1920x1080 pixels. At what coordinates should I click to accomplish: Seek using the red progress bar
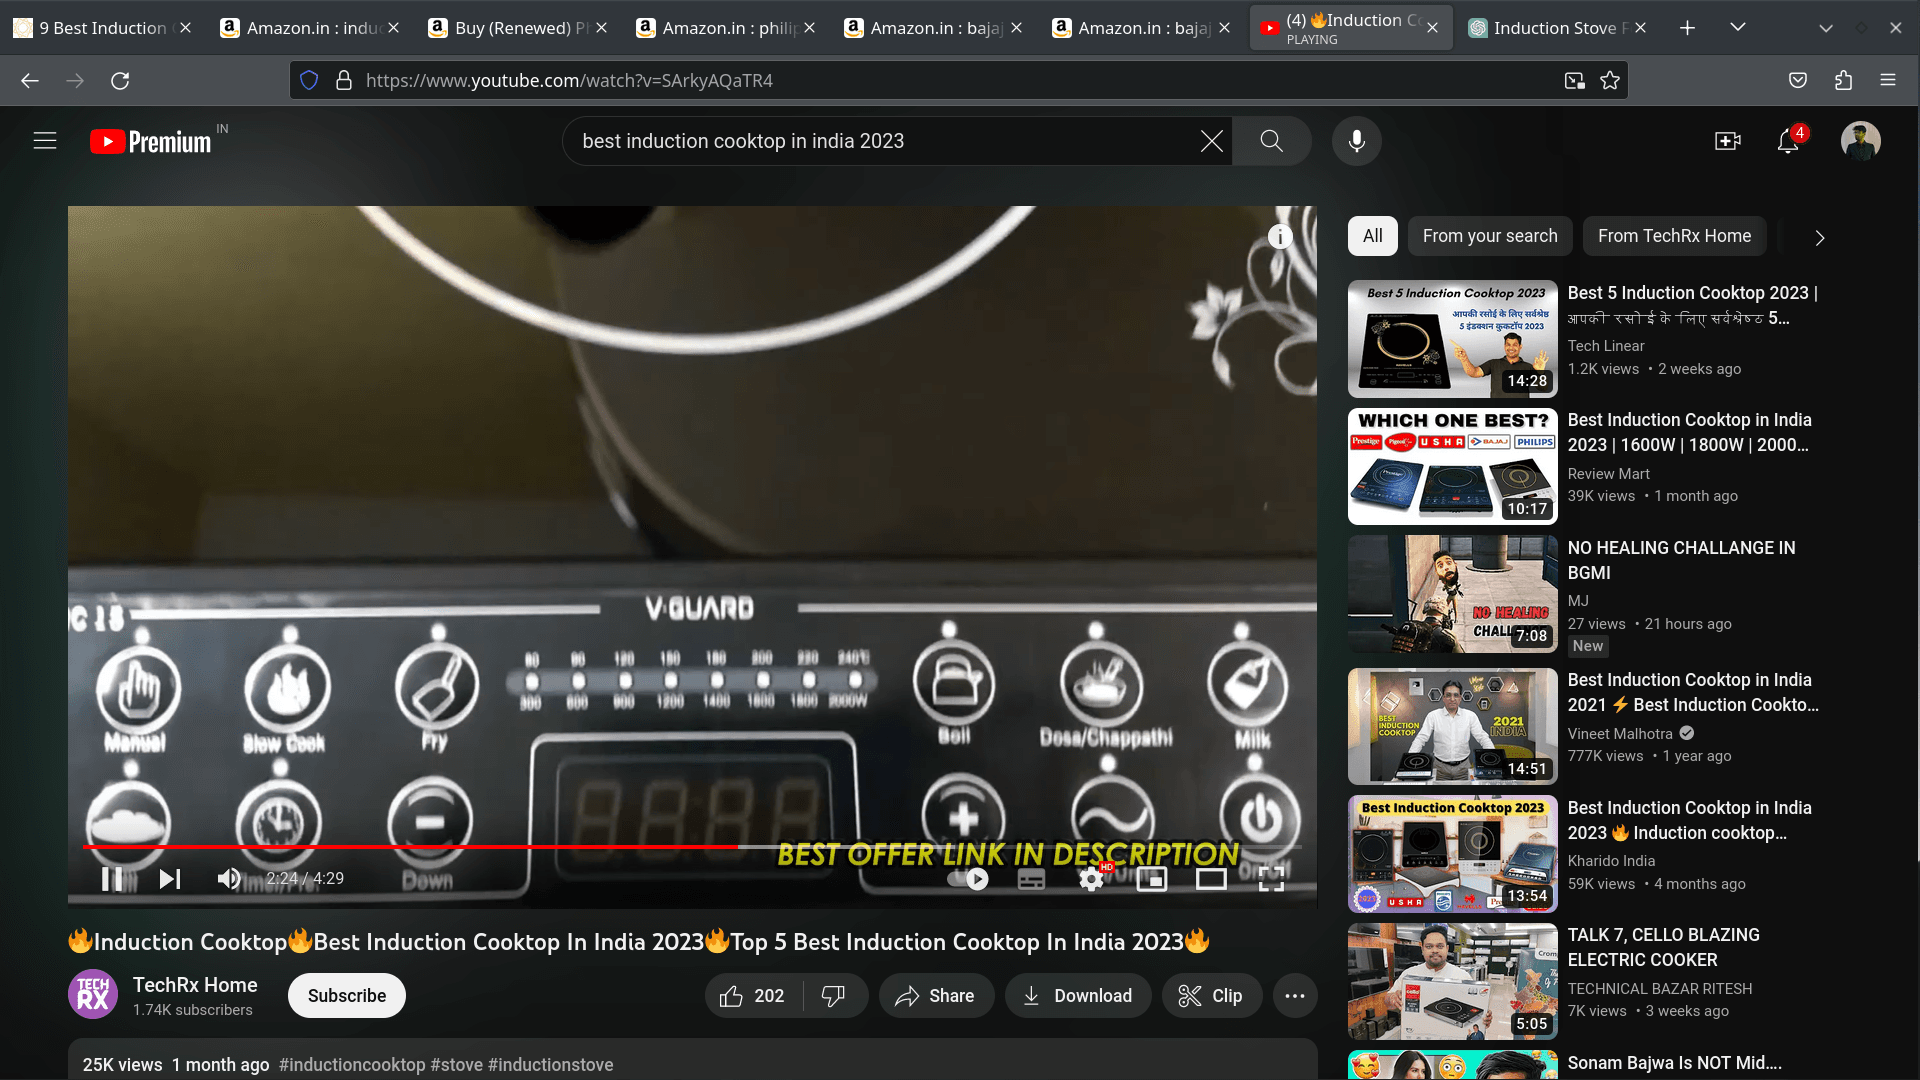(x=692, y=847)
